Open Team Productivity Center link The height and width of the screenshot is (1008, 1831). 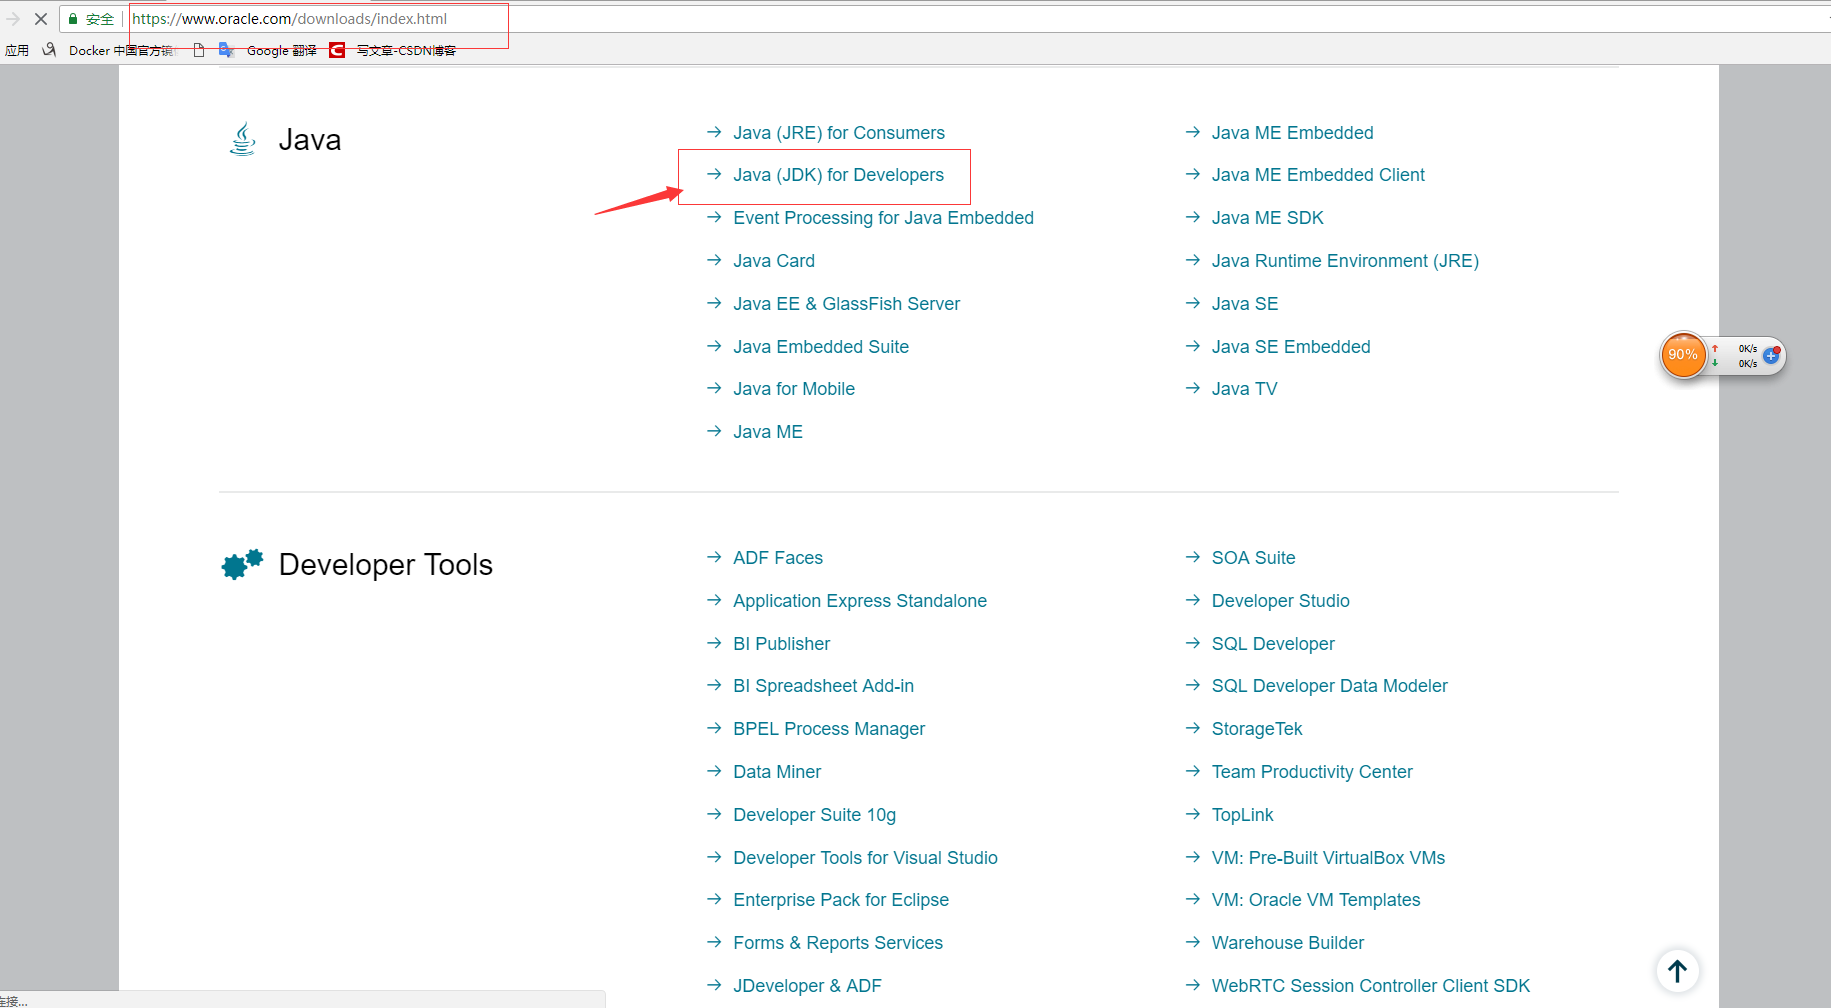(1312, 772)
